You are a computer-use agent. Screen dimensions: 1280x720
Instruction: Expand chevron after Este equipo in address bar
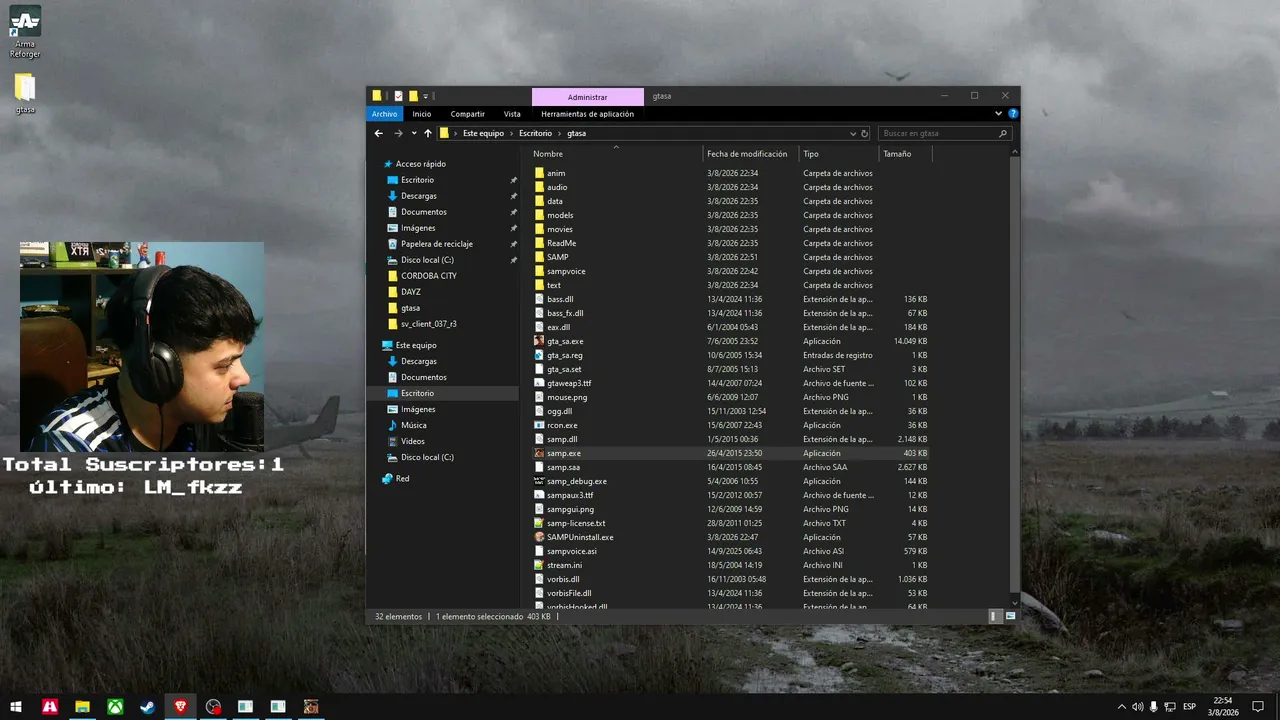pos(511,133)
